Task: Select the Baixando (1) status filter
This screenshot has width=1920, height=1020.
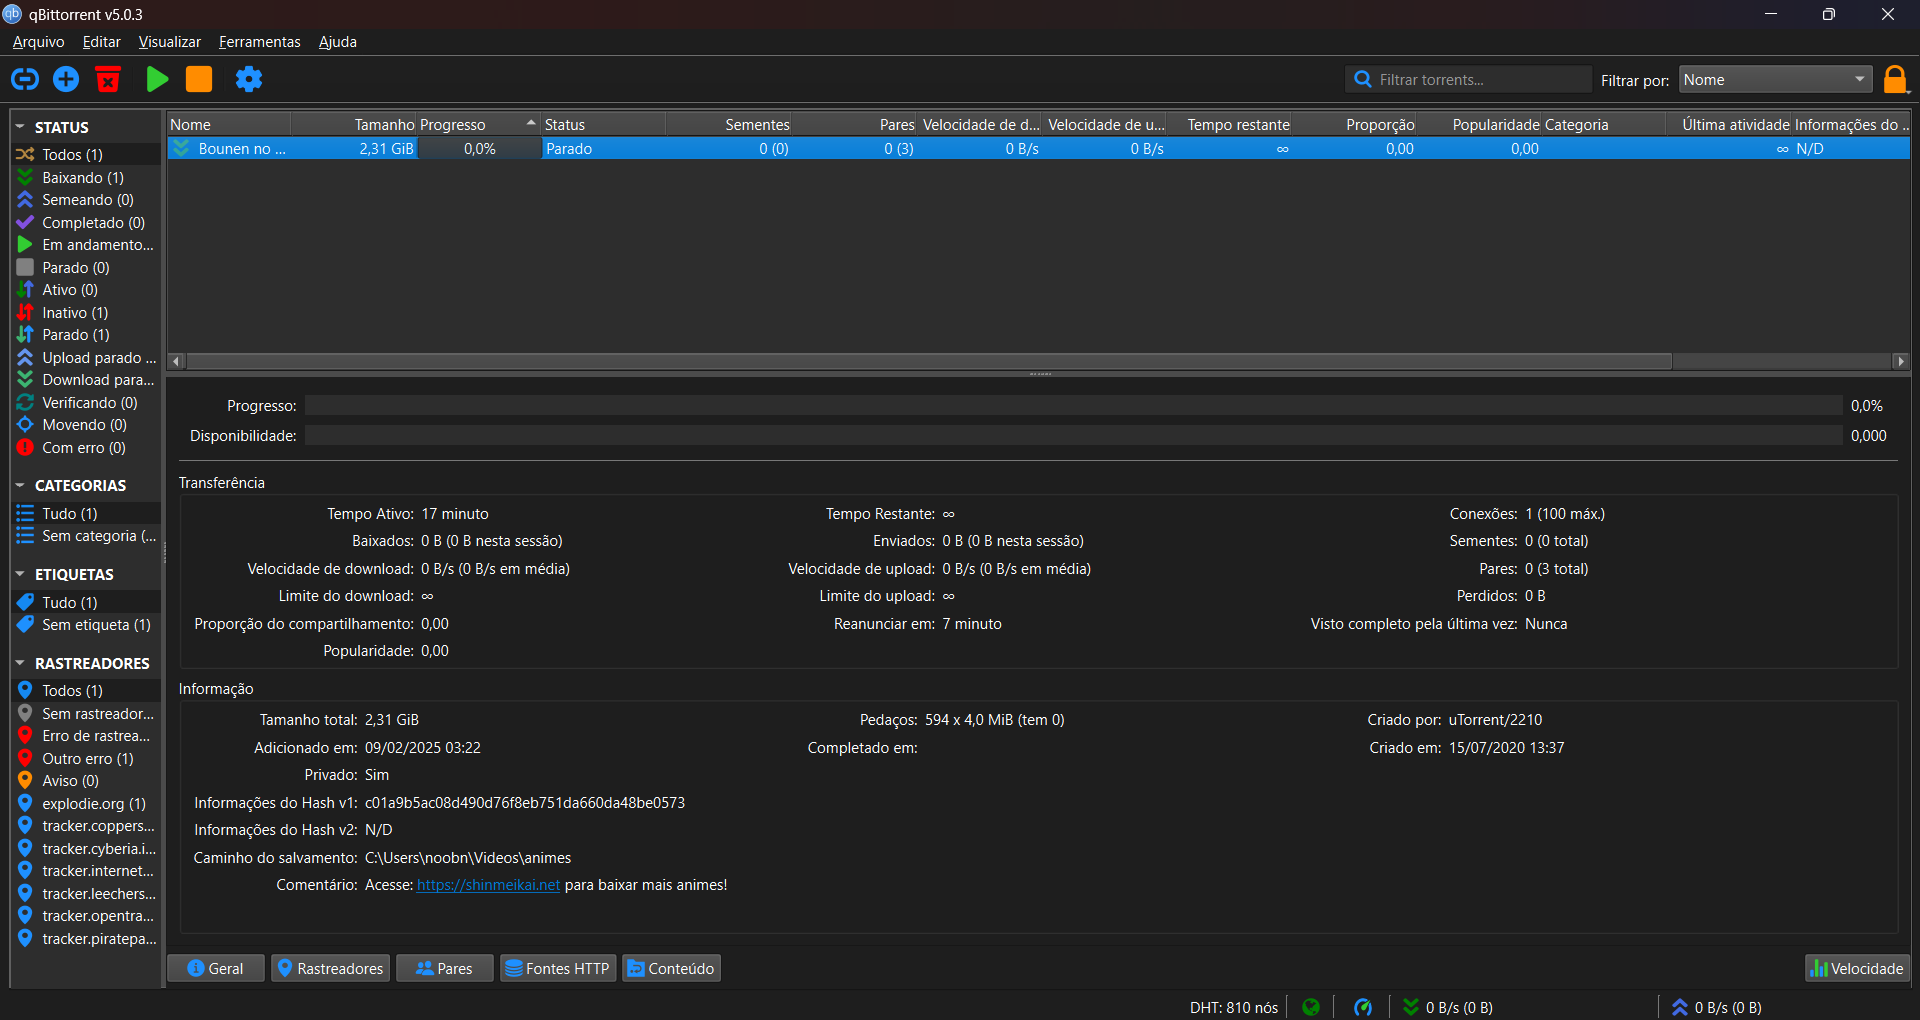Action: [82, 177]
